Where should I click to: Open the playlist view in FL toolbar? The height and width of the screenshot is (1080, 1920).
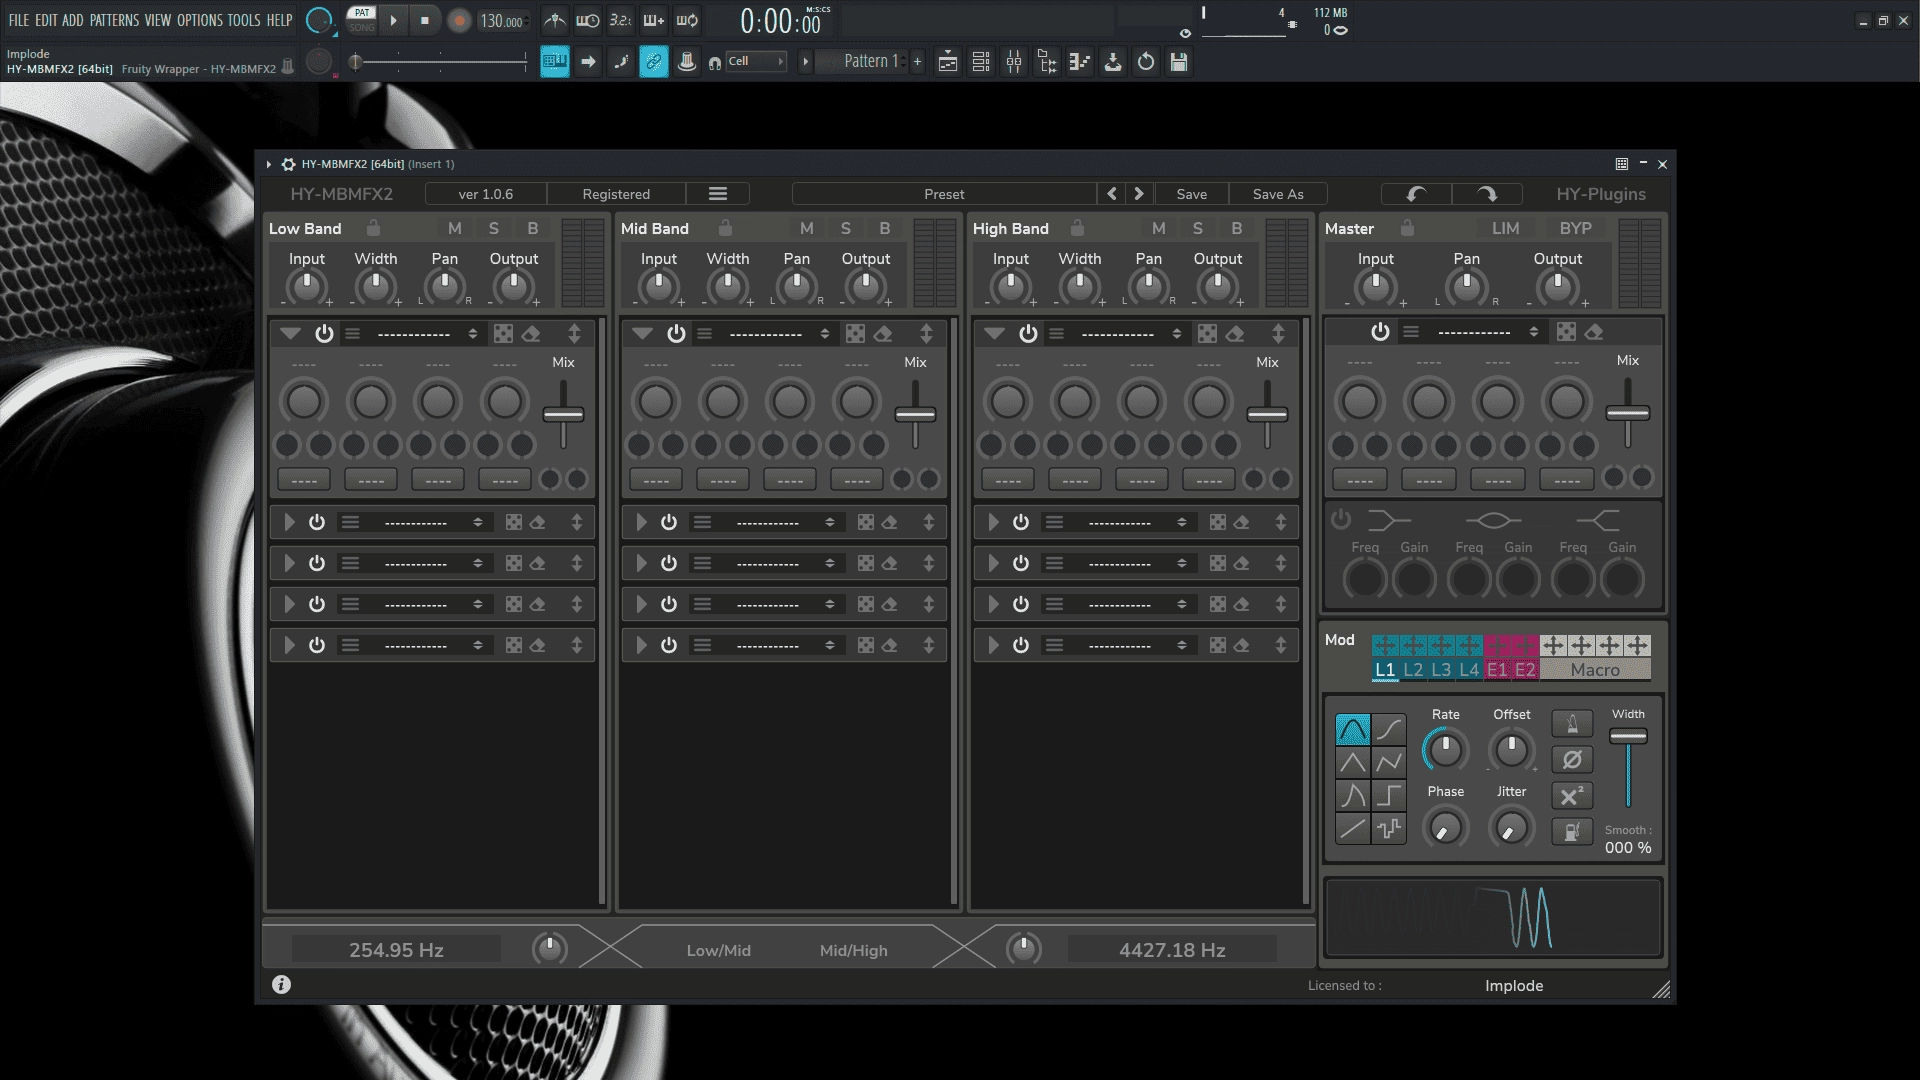[x=948, y=62]
